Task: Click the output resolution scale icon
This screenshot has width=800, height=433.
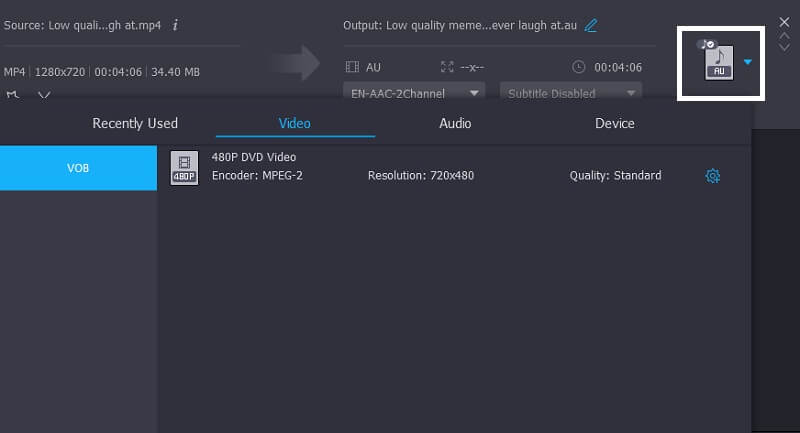Action: tap(446, 67)
